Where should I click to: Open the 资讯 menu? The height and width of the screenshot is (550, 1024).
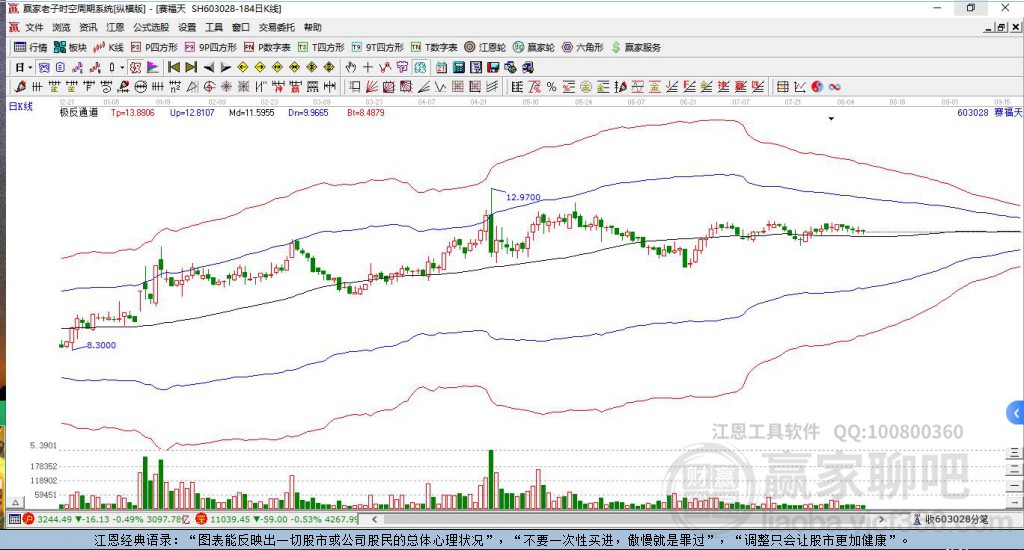tap(88, 27)
